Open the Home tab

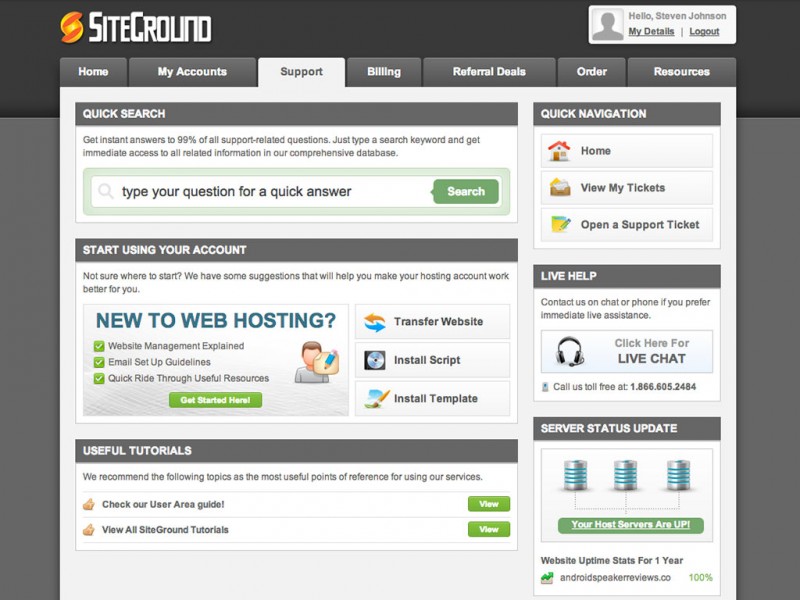tap(93, 72)
